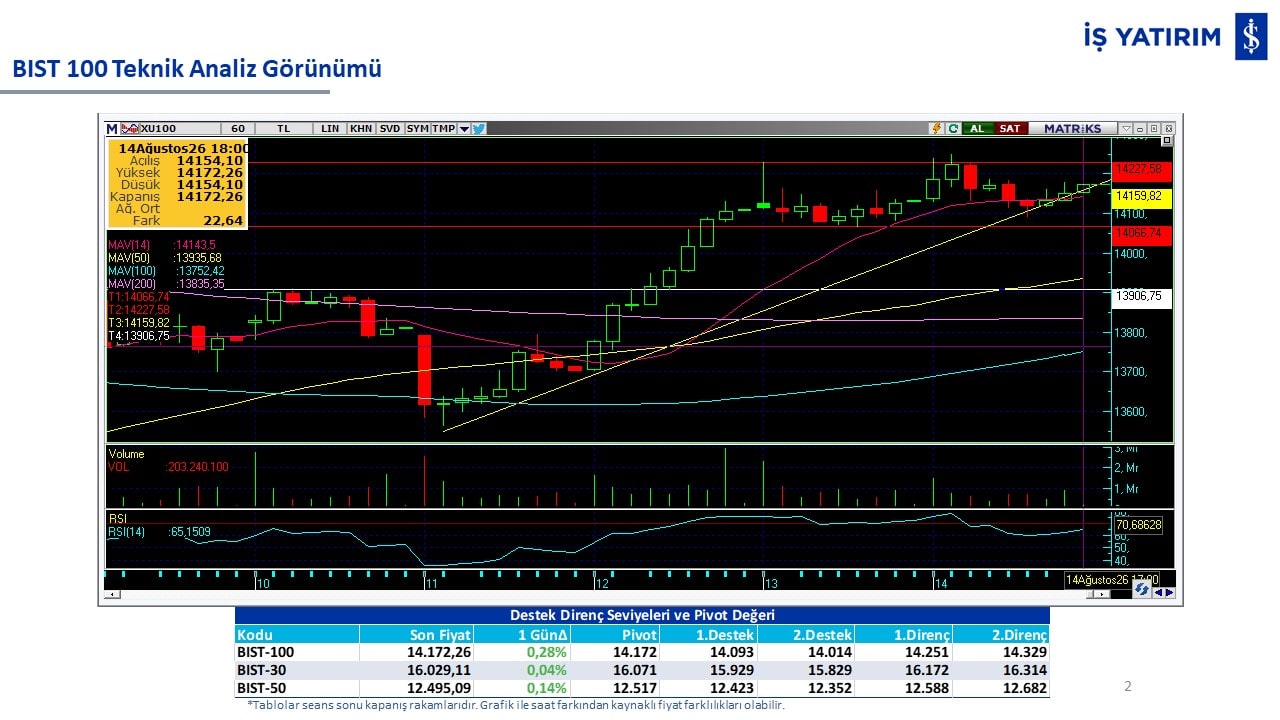This screenshot has height=720, width=1280.
Task: Click the scroll-left arrow of horizontal scrollbar
Action: tap(111, 594)
